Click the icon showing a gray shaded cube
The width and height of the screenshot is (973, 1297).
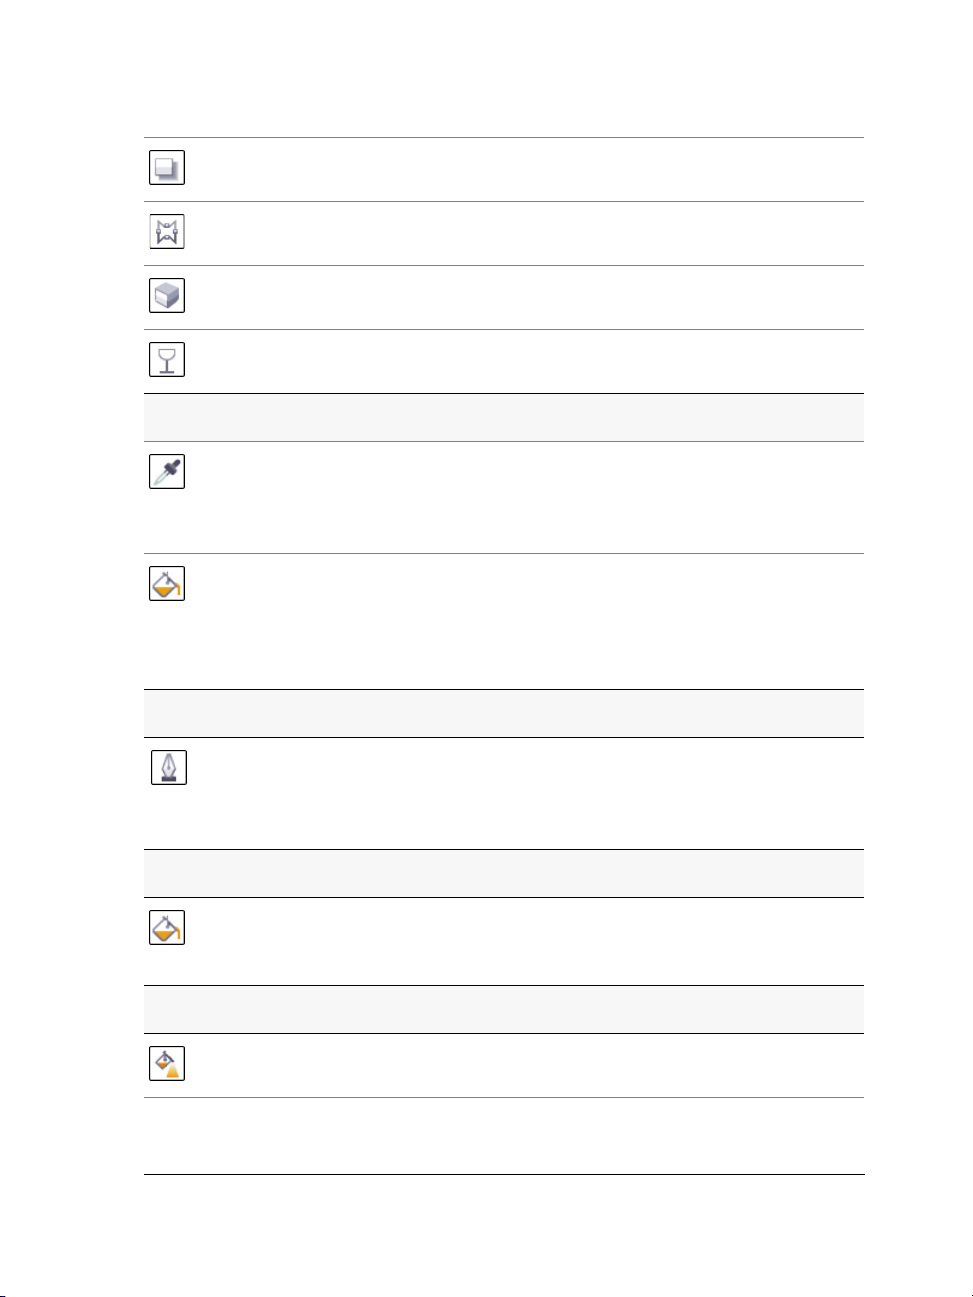coord(167,295)
